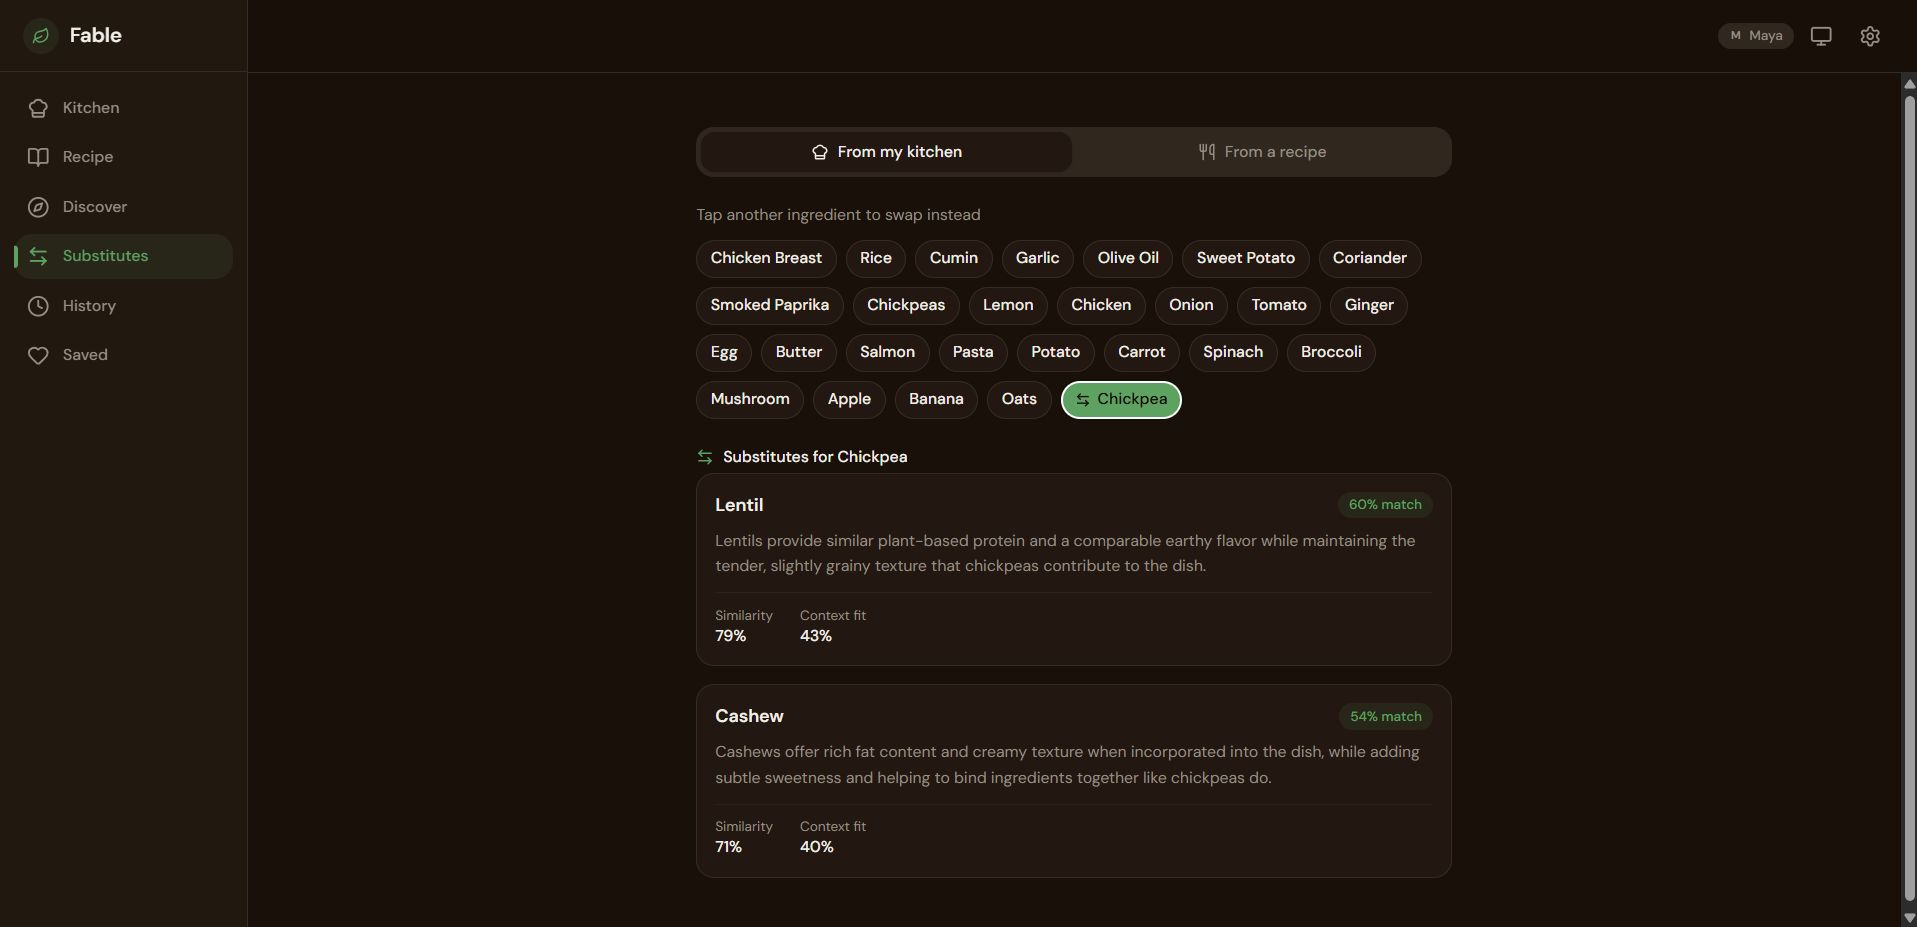This screenshot has height=927, width=1917.
Task: Choose the Coriander chip
Action: [x=1369, y=258]
